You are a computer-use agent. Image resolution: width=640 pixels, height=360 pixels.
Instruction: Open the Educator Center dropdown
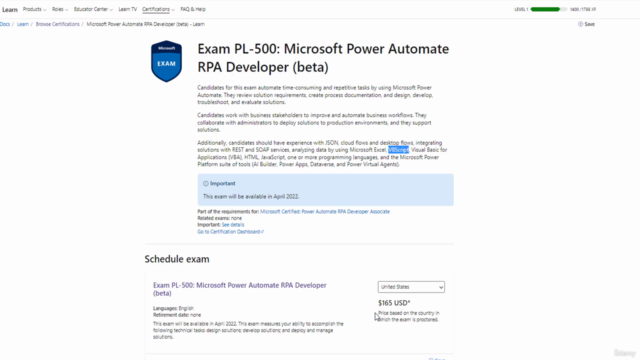click(x=93, y=9)
